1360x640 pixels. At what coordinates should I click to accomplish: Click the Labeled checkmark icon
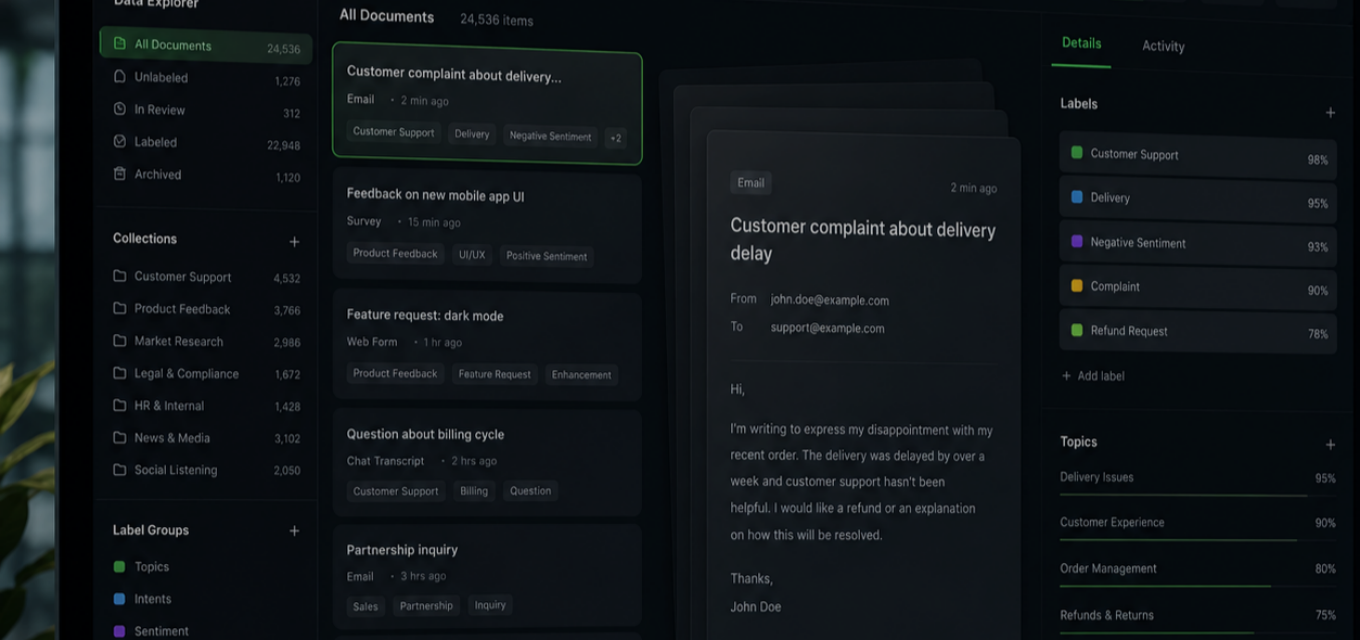[x=120, y=142]
